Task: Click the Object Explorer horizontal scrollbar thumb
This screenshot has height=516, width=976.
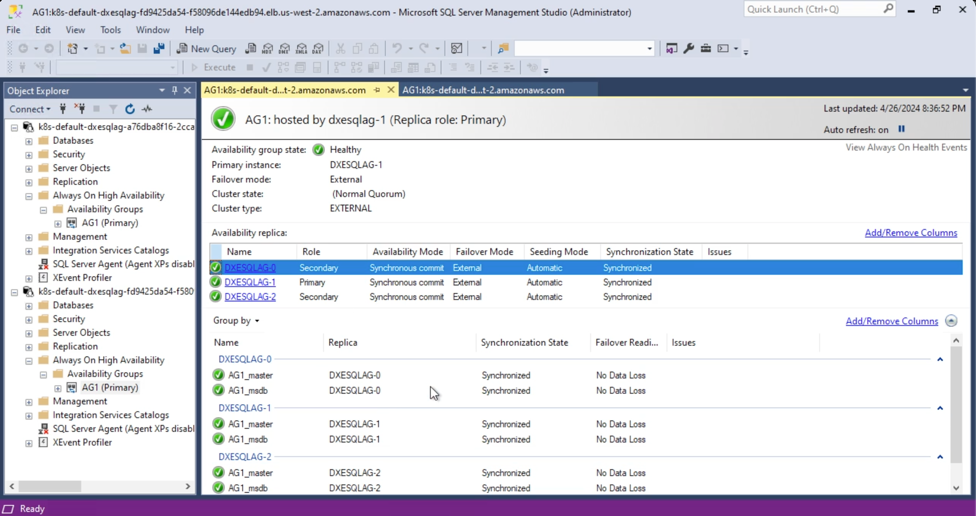Action: (x=52, y=486)
